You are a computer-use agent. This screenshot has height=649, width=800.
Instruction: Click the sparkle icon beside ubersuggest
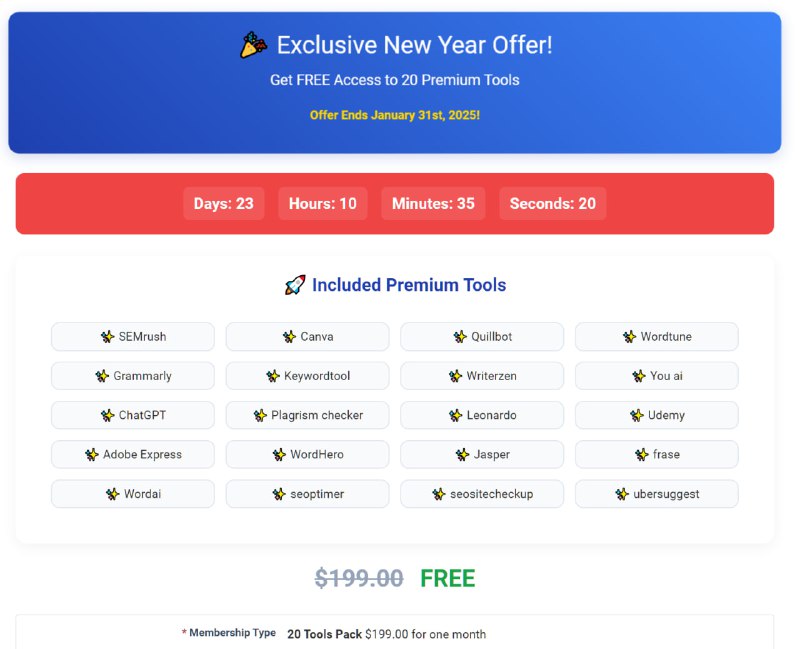(622, 494)
